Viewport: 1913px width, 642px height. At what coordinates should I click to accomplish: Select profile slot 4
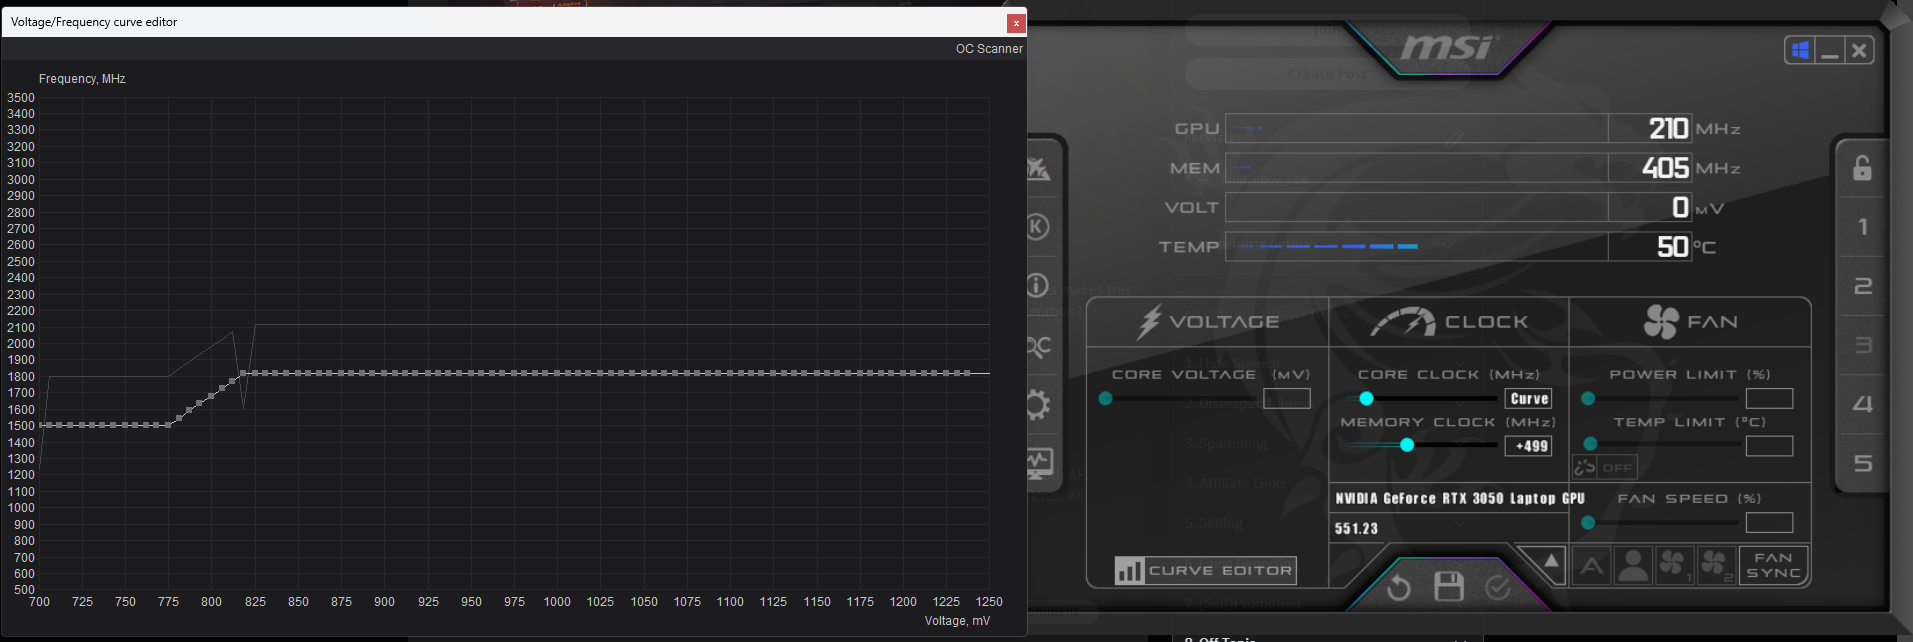pyautogui.click(x=1862, y=404)
